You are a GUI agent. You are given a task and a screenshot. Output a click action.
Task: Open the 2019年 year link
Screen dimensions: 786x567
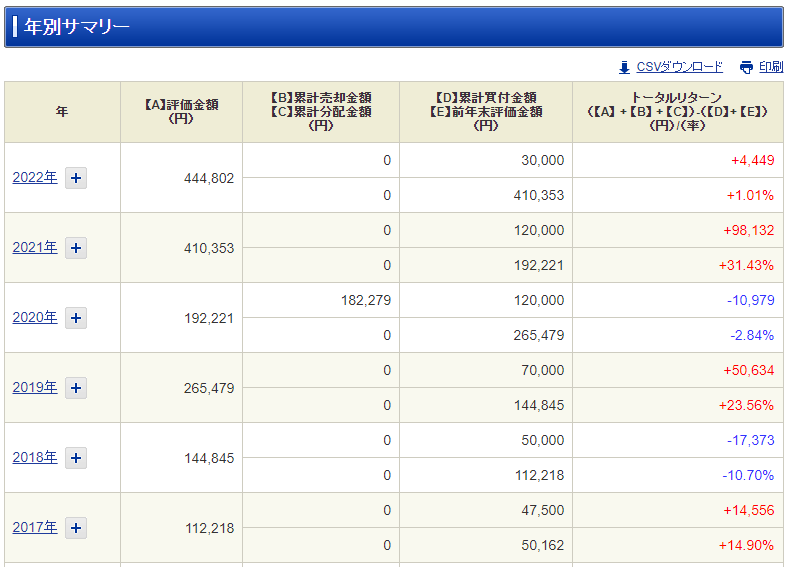[x=35, y=388]
